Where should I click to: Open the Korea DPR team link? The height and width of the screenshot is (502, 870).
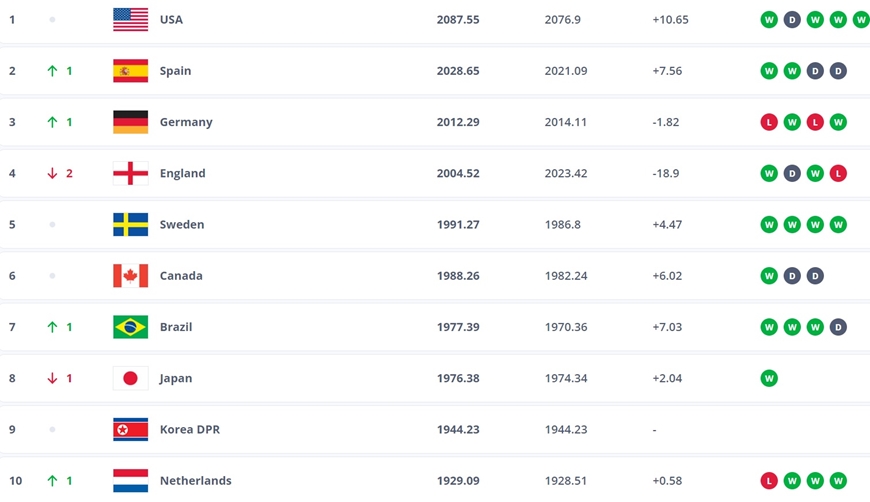[x=190, y=429]
